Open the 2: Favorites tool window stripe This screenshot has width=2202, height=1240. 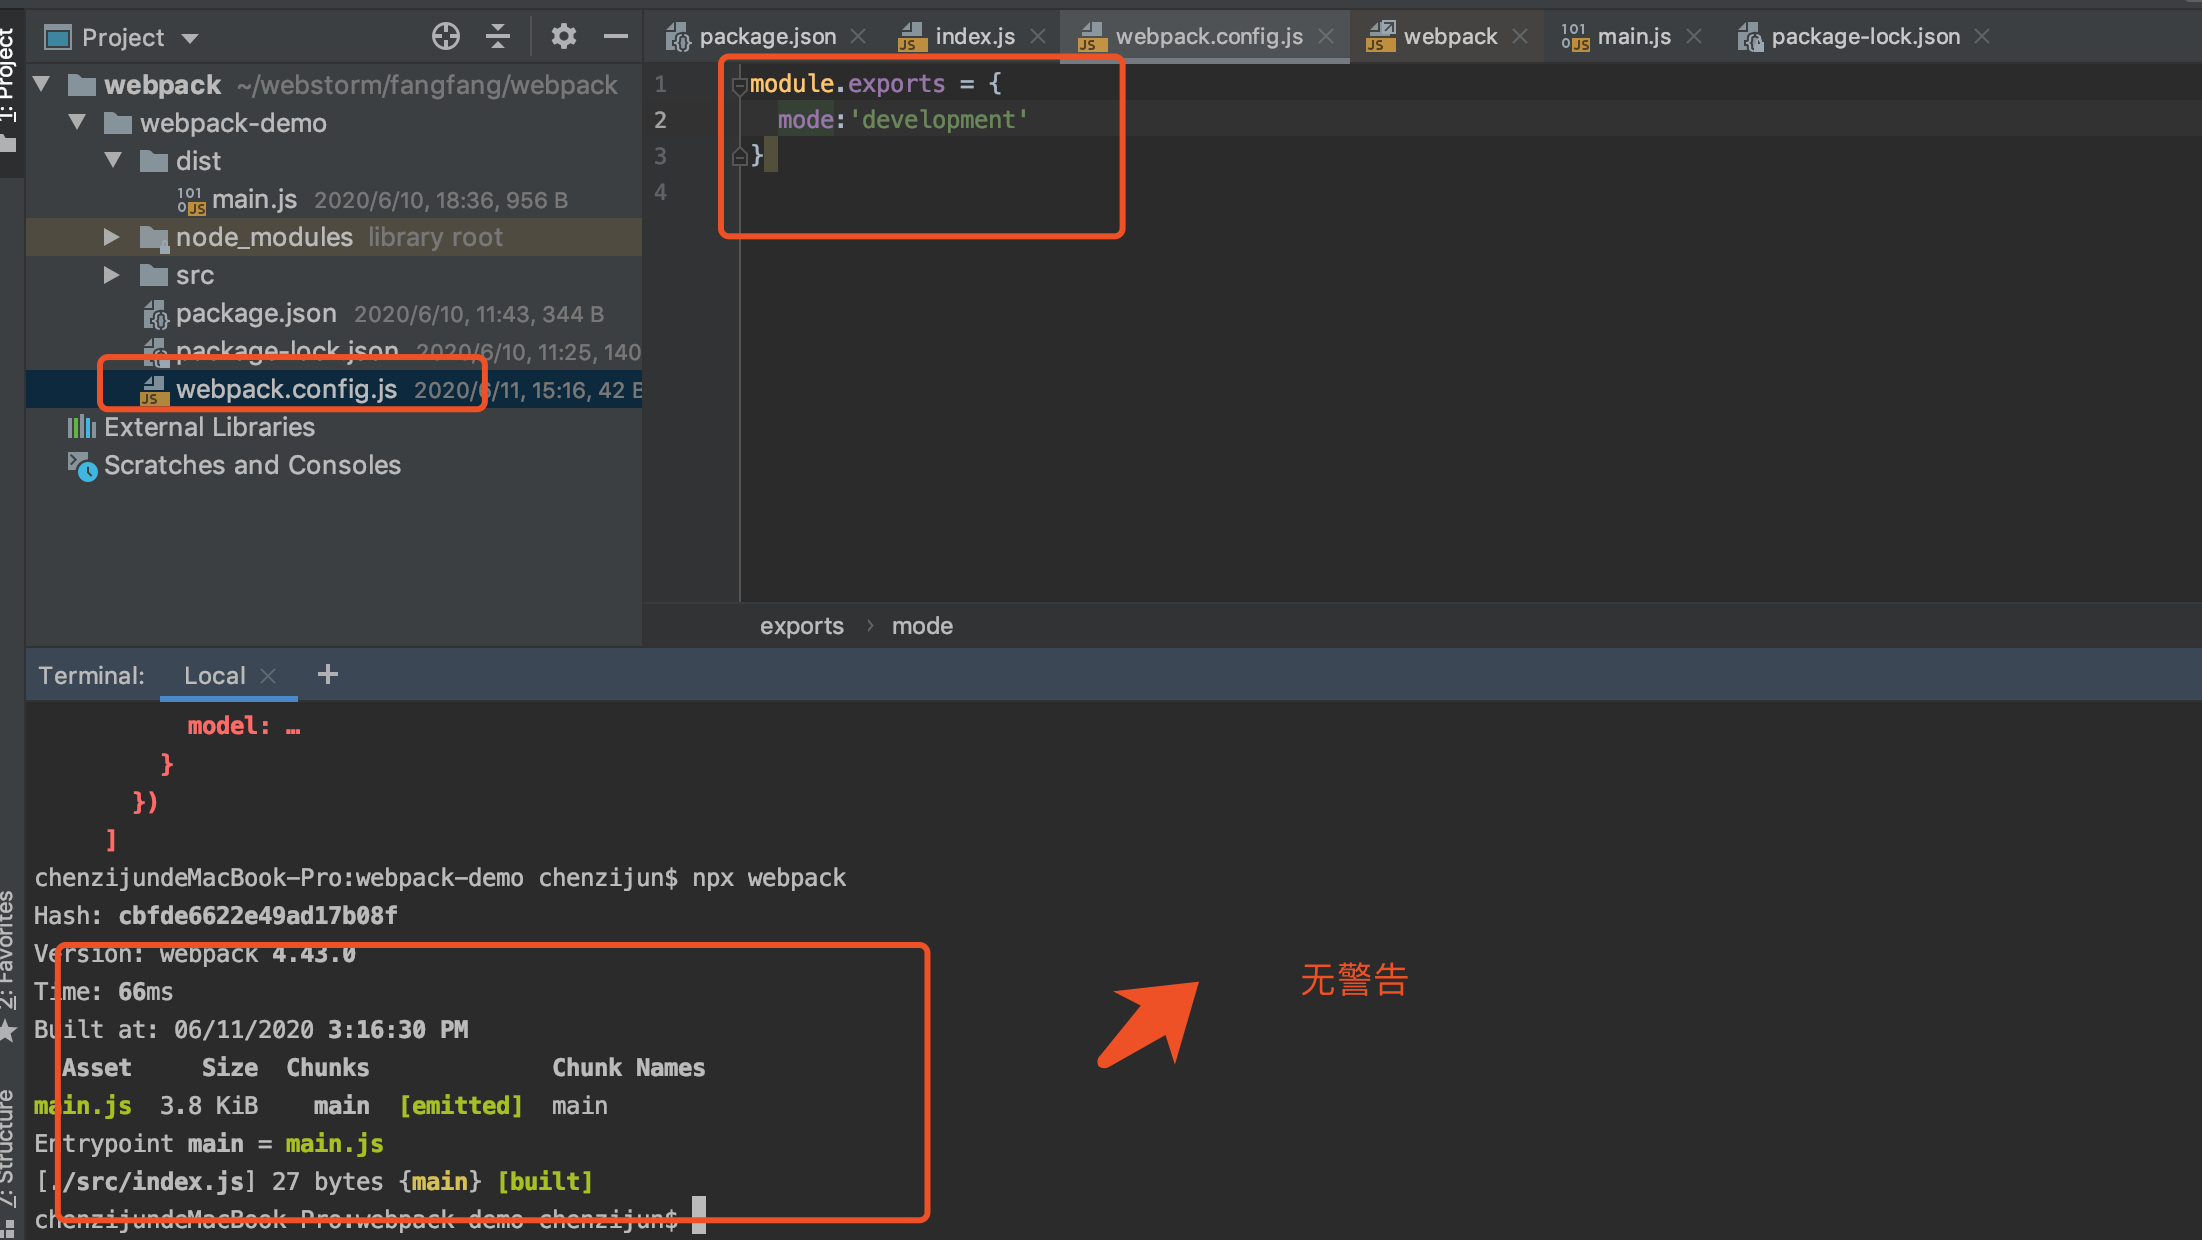(9, 964)
